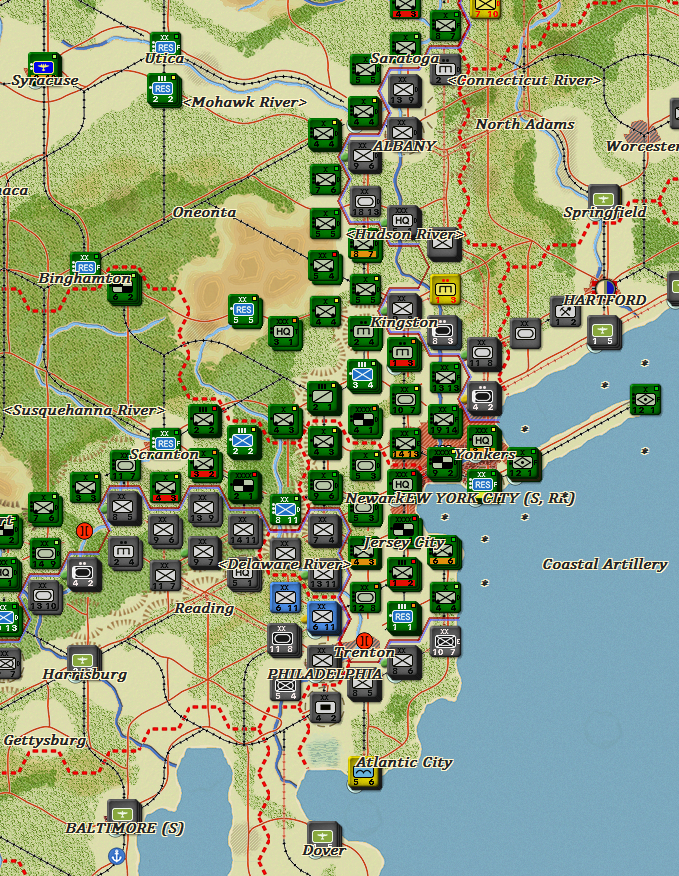Click the <Susquehanna River> label
679x876 pixels.
(84, 411)
